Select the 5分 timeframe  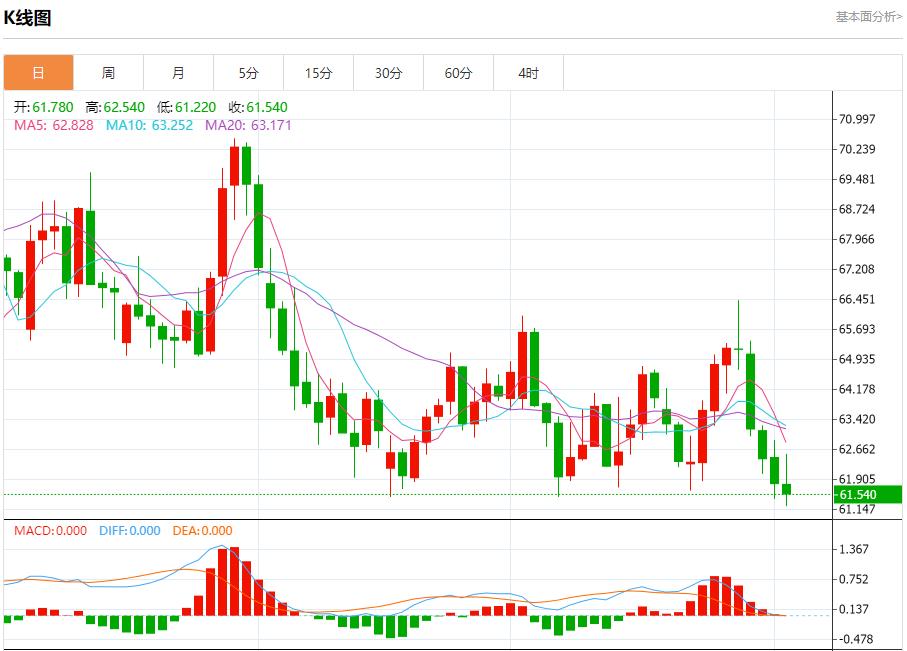(248, 72)
